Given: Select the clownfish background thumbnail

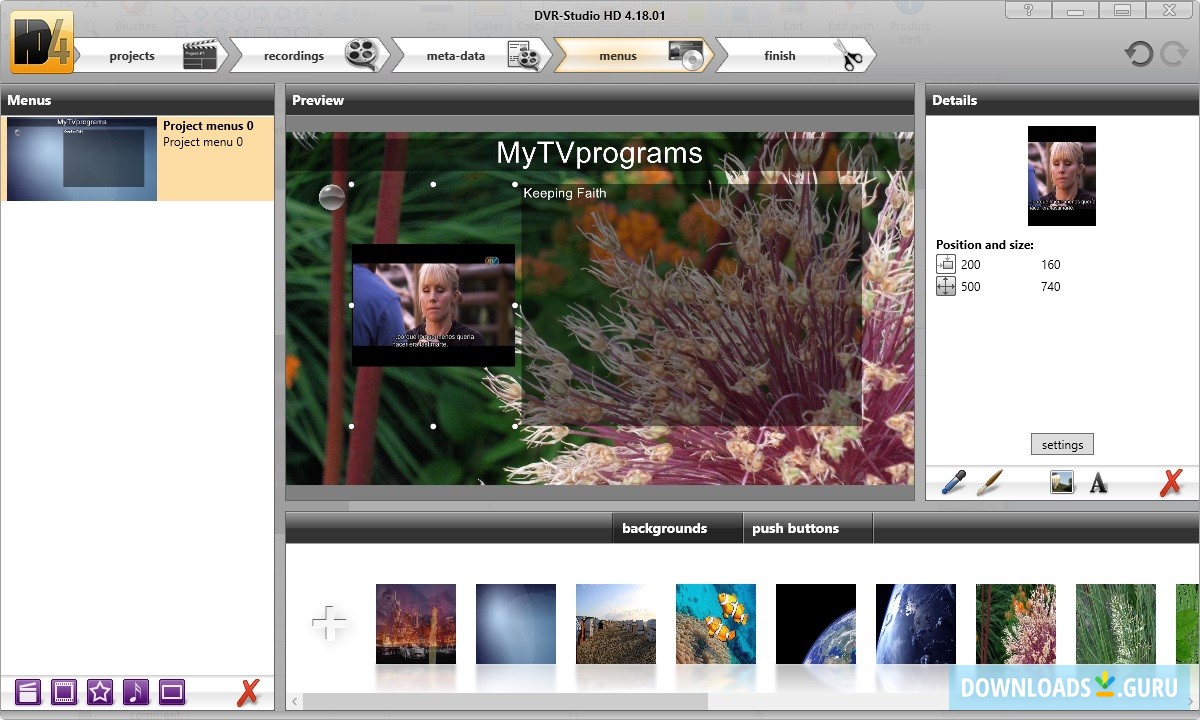Looking at the screenshot, I should tap(716, 622).
